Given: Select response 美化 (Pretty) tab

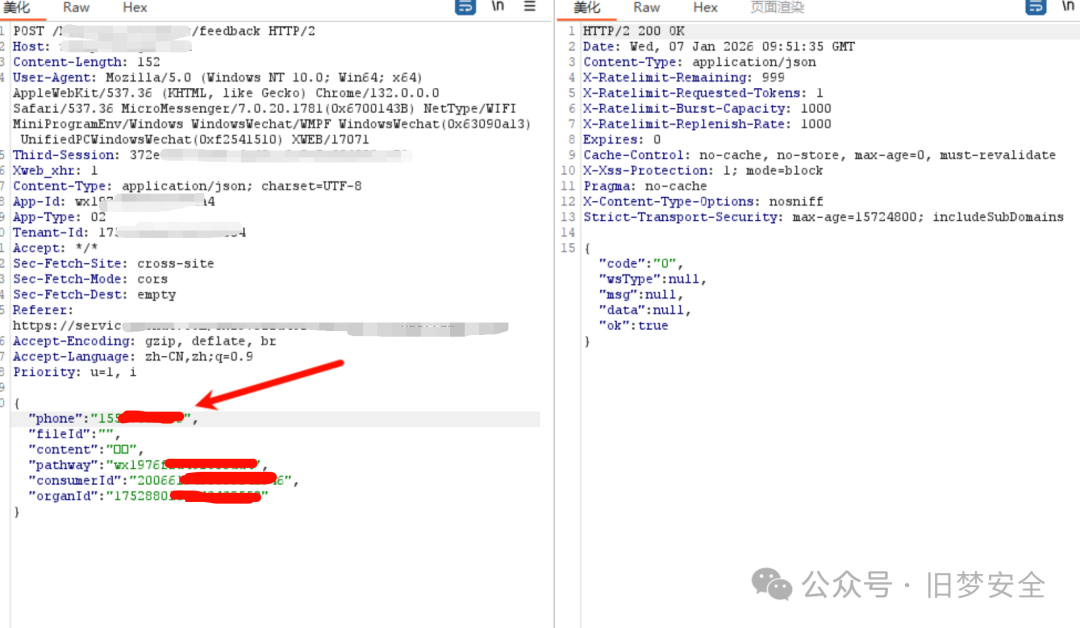Looking at the screenshot, I should (x=587, y=8).
